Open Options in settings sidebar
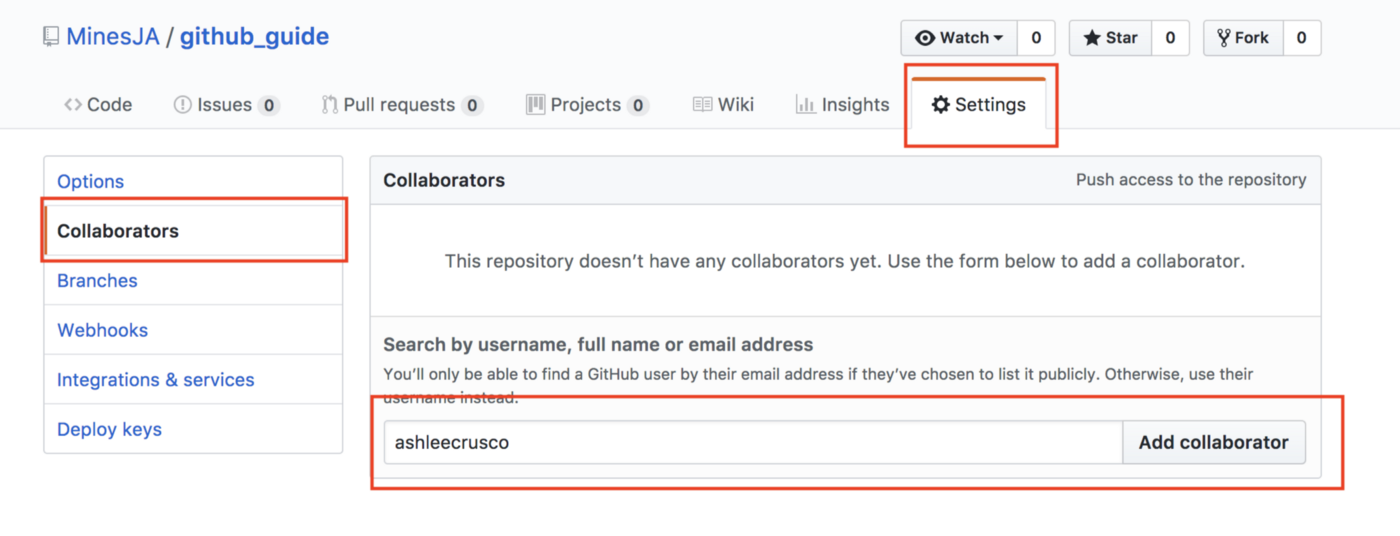 point(193,181)
